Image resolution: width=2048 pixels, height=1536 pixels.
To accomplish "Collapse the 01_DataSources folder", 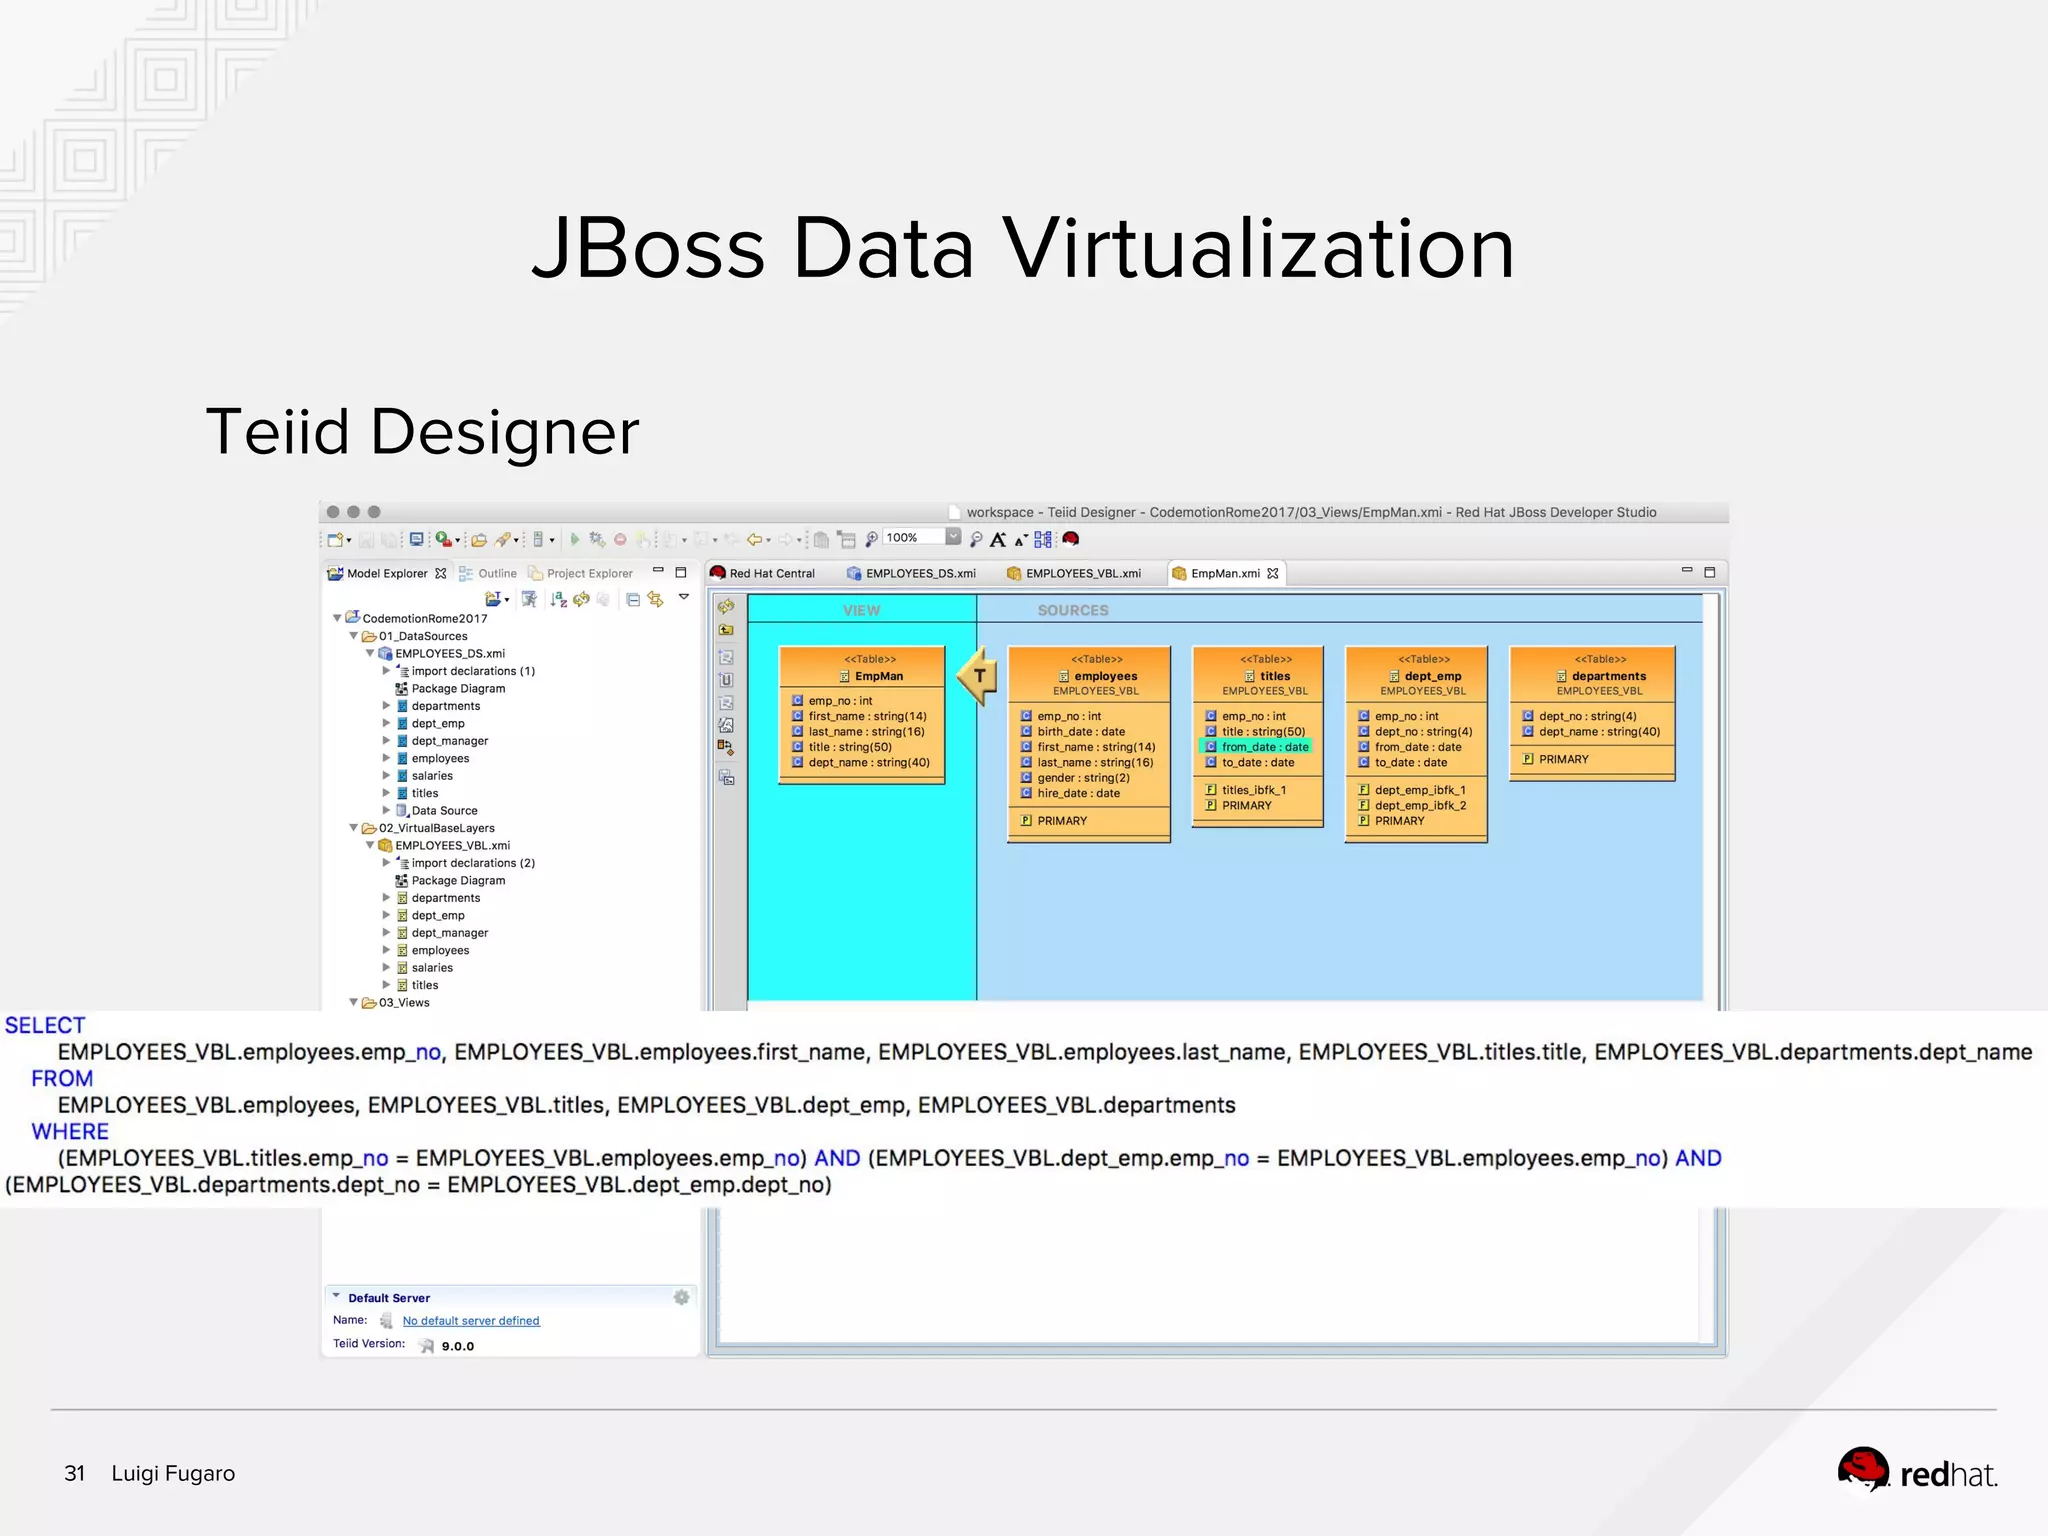I will (x=353, y=636).
